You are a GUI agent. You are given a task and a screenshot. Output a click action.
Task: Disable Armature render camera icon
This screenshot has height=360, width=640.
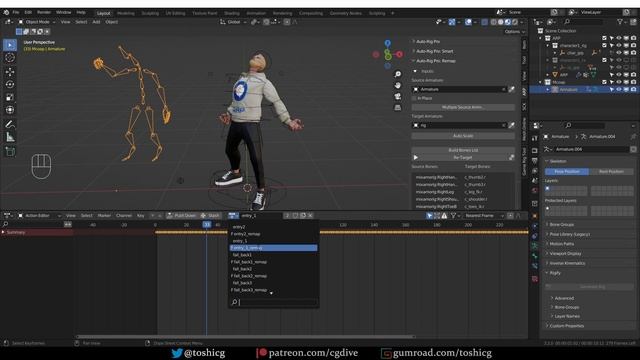tap(633, 89)
